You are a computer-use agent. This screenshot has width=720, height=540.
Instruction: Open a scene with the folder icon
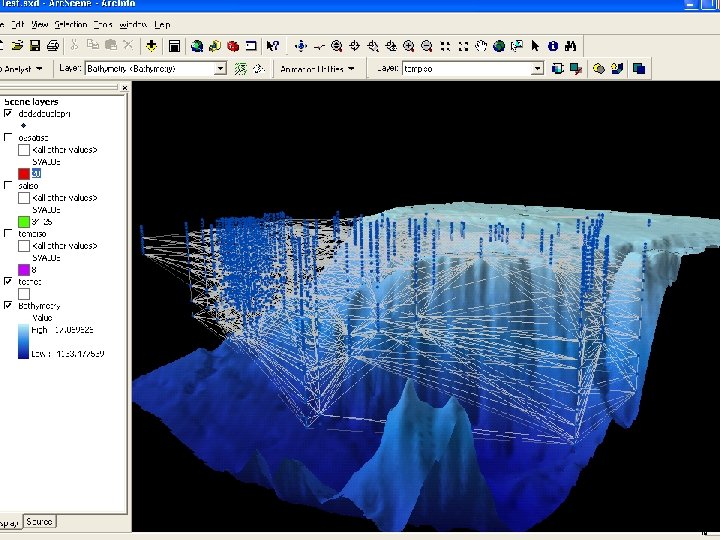[17, 45]
